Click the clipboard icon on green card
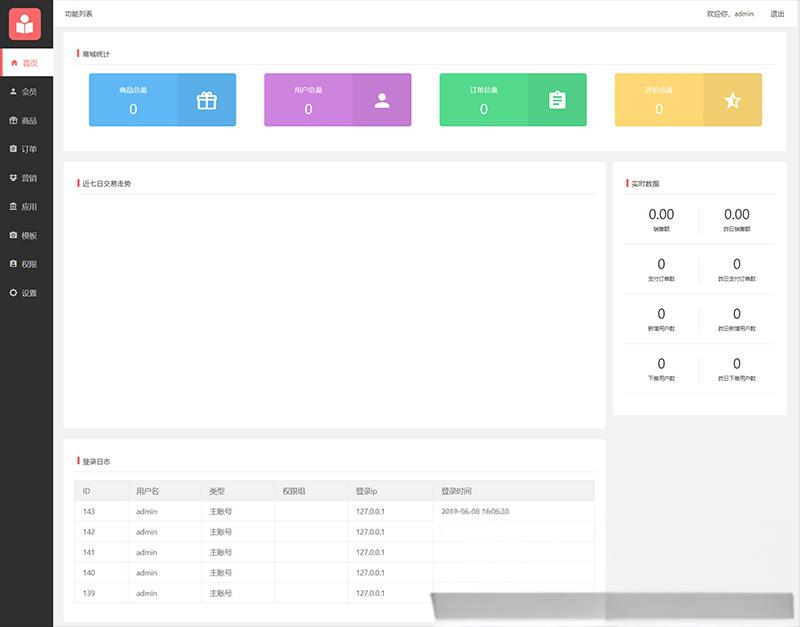The height and width of the screenshot is (627, 800). coord(557,100)
